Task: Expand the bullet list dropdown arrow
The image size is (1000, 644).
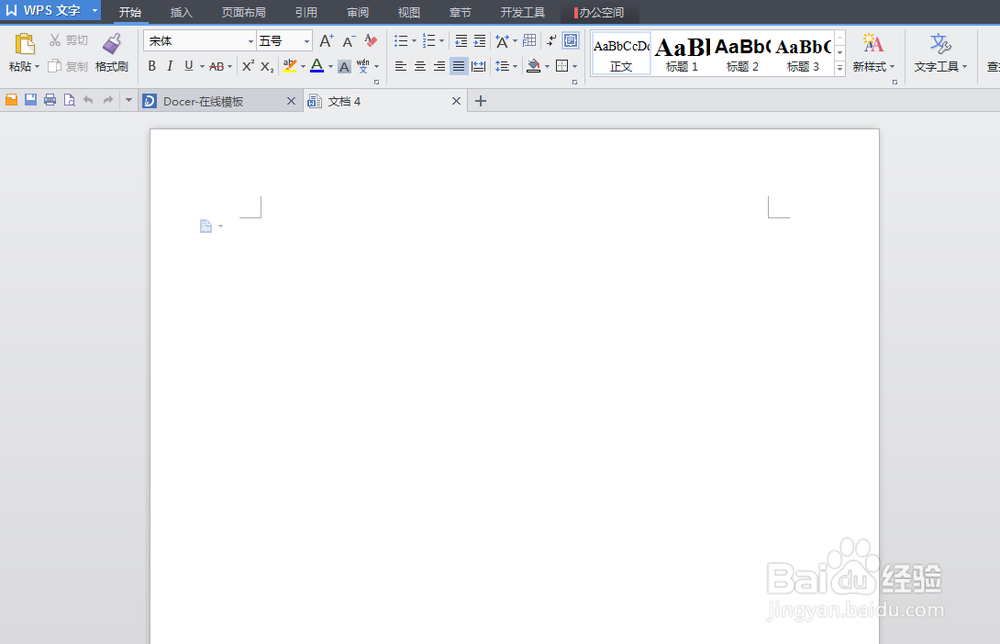Action: coord(414,41)
